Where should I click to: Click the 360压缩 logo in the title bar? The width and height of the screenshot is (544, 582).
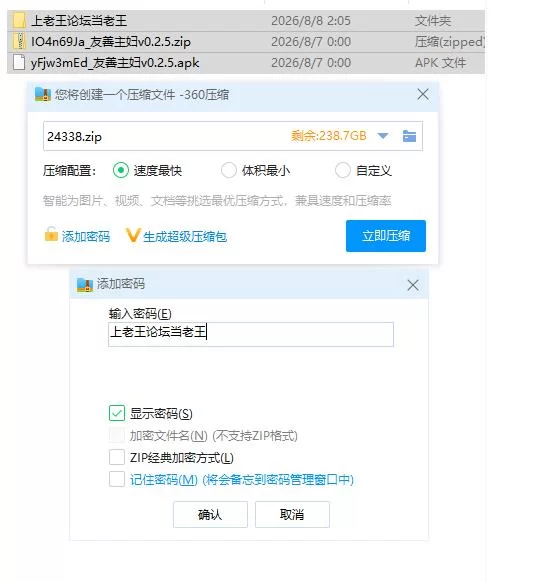click(x=43, y=94)
